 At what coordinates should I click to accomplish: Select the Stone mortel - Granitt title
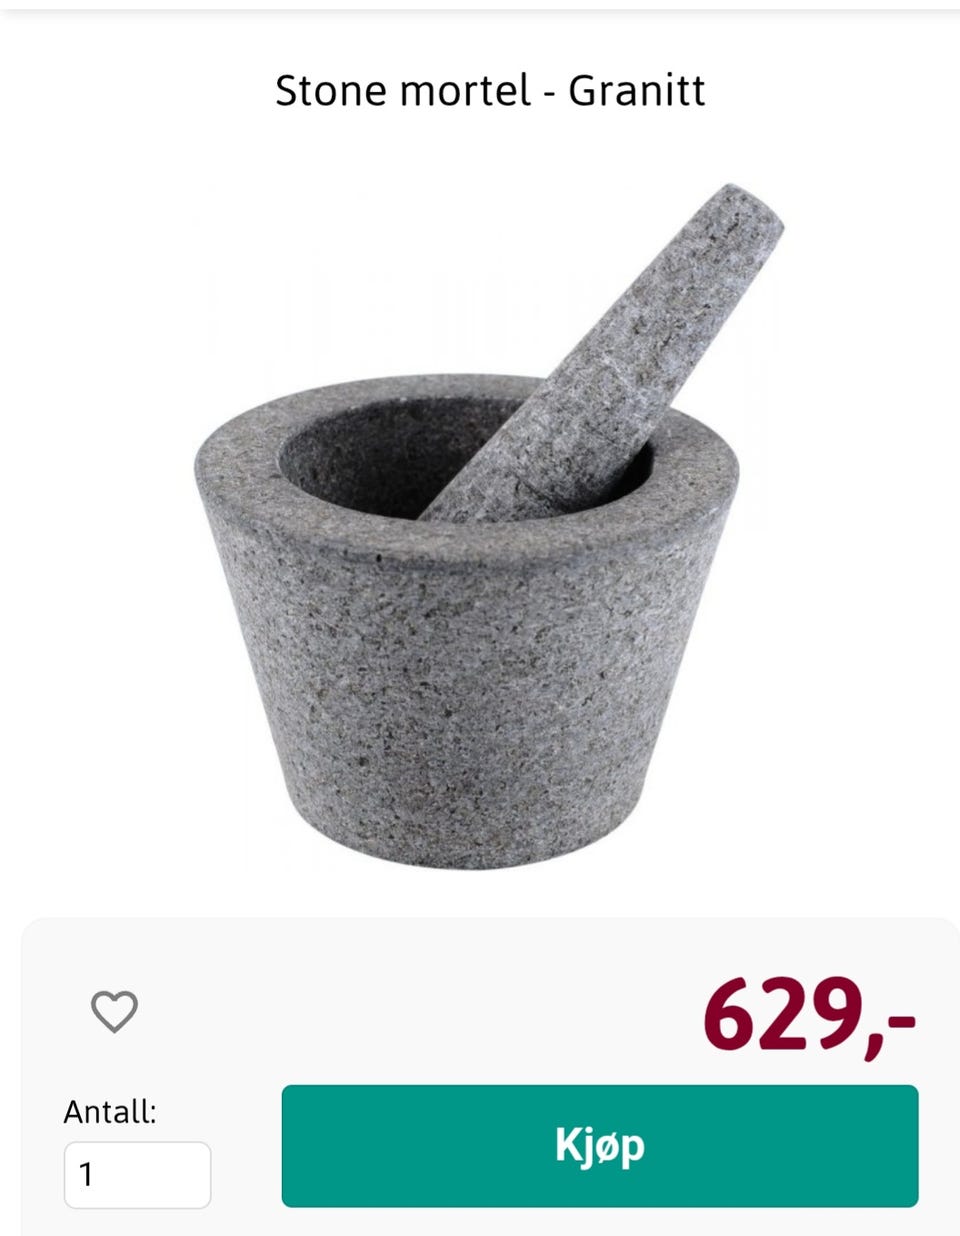click(490, 91)
